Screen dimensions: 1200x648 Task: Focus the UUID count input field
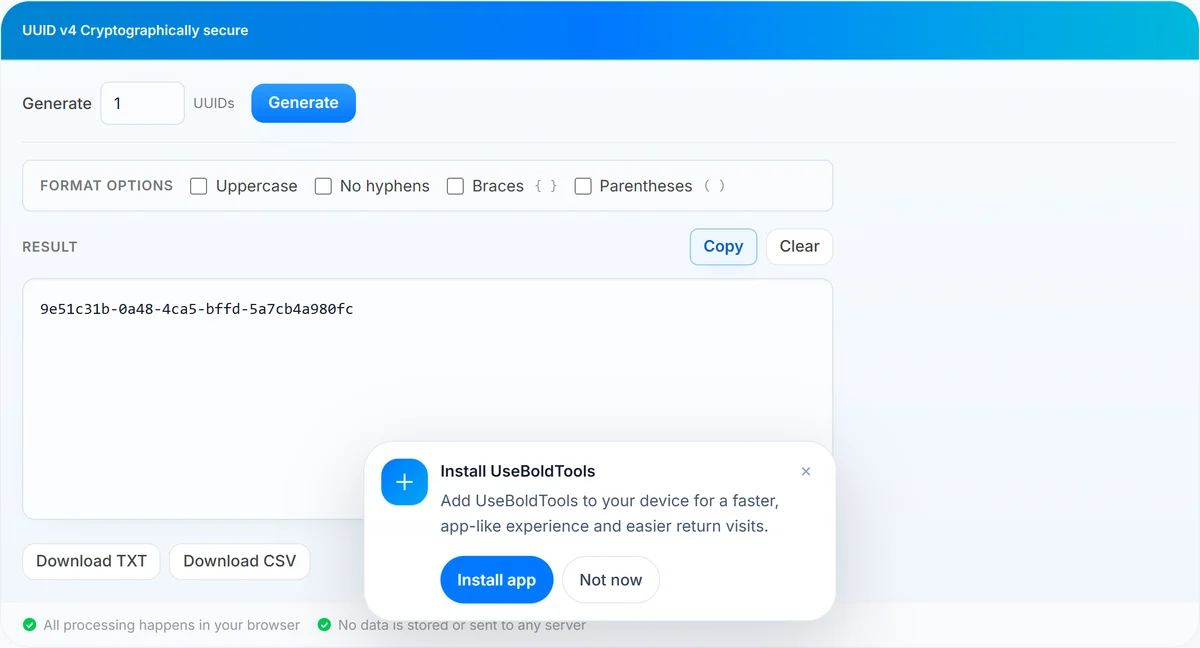point(142,103)
